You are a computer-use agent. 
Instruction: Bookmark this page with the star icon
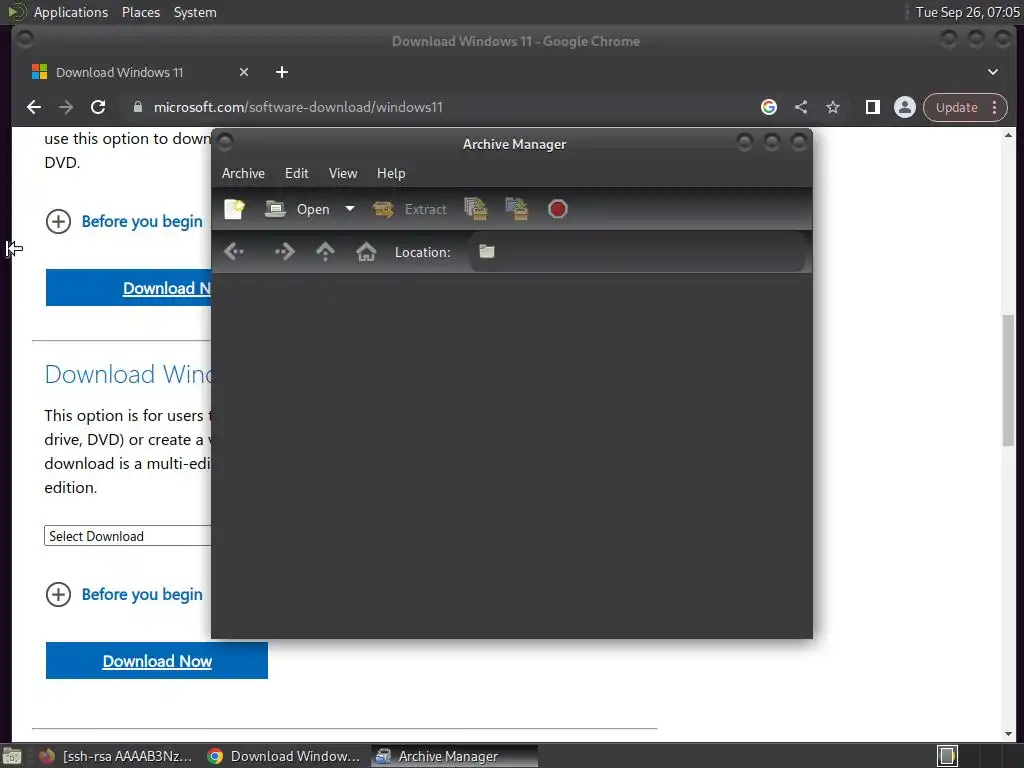click(833, 107)
